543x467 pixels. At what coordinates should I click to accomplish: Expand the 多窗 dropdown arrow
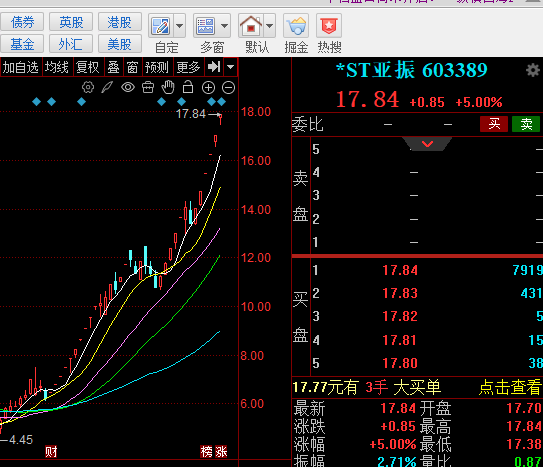[224, 26]
